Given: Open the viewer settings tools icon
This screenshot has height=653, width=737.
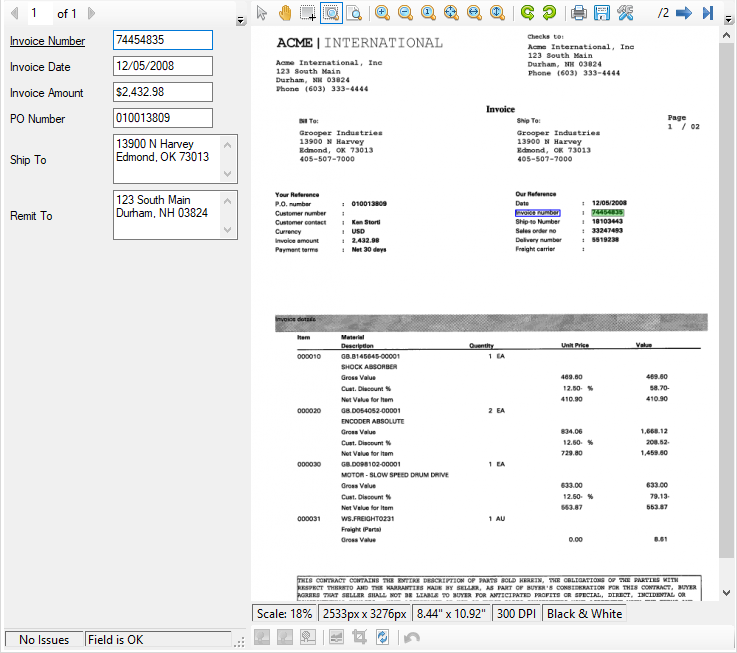Looking at the screenshot, I should (x=626, y=13).
